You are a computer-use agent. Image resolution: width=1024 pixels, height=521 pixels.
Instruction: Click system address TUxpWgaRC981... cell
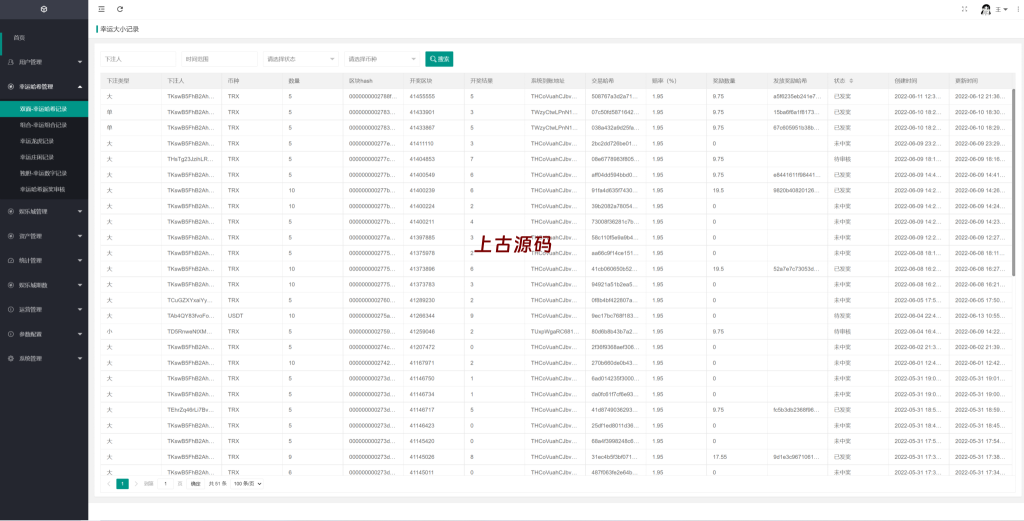[554, 332]
